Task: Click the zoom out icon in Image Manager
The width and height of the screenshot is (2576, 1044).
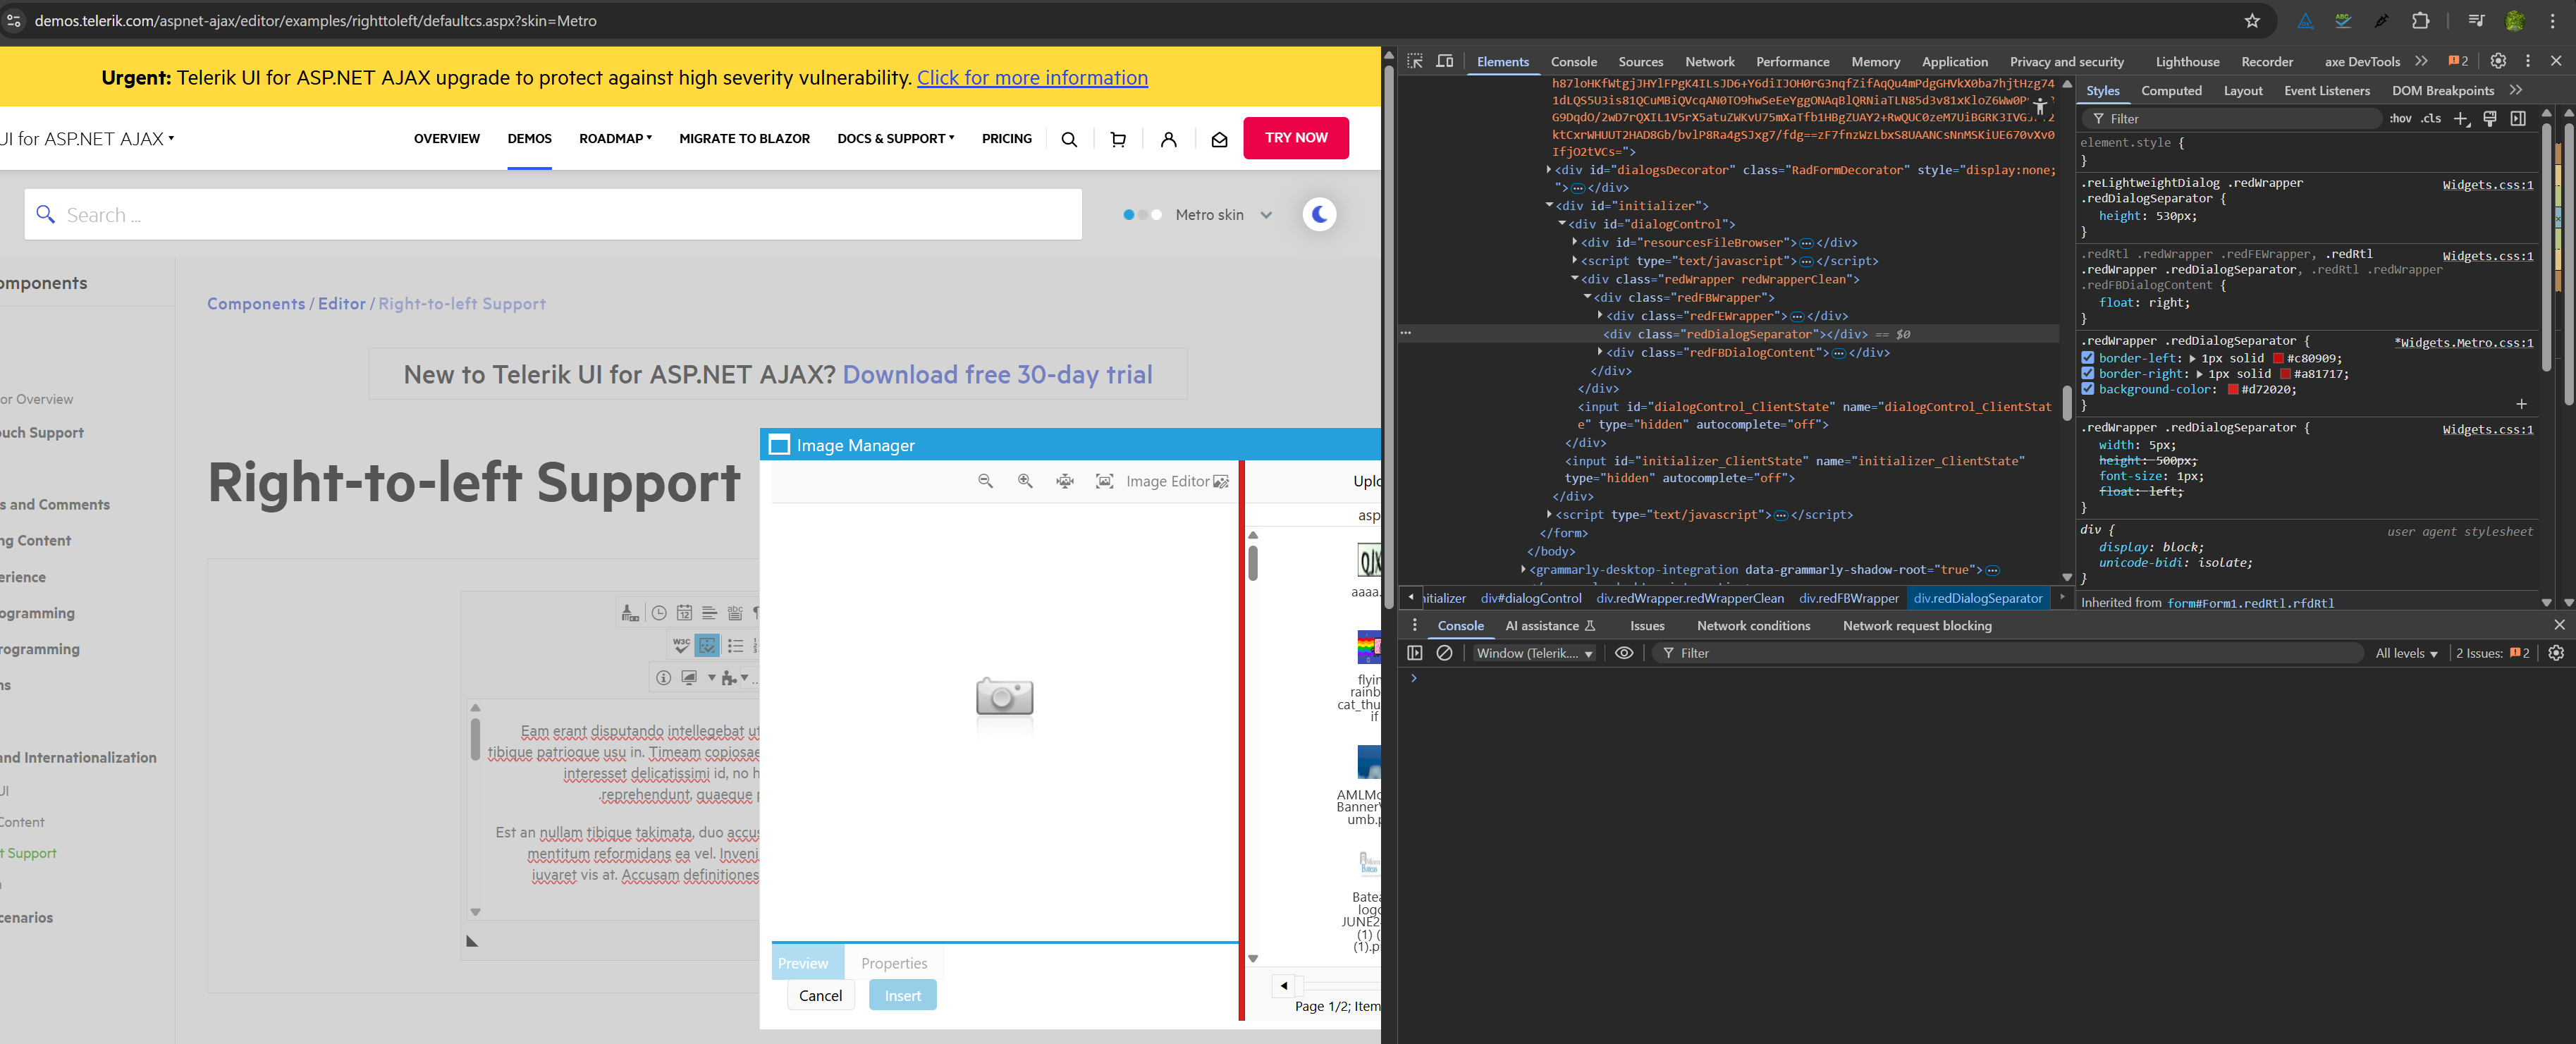Action: pyautogui.click(x=985, y=481)
